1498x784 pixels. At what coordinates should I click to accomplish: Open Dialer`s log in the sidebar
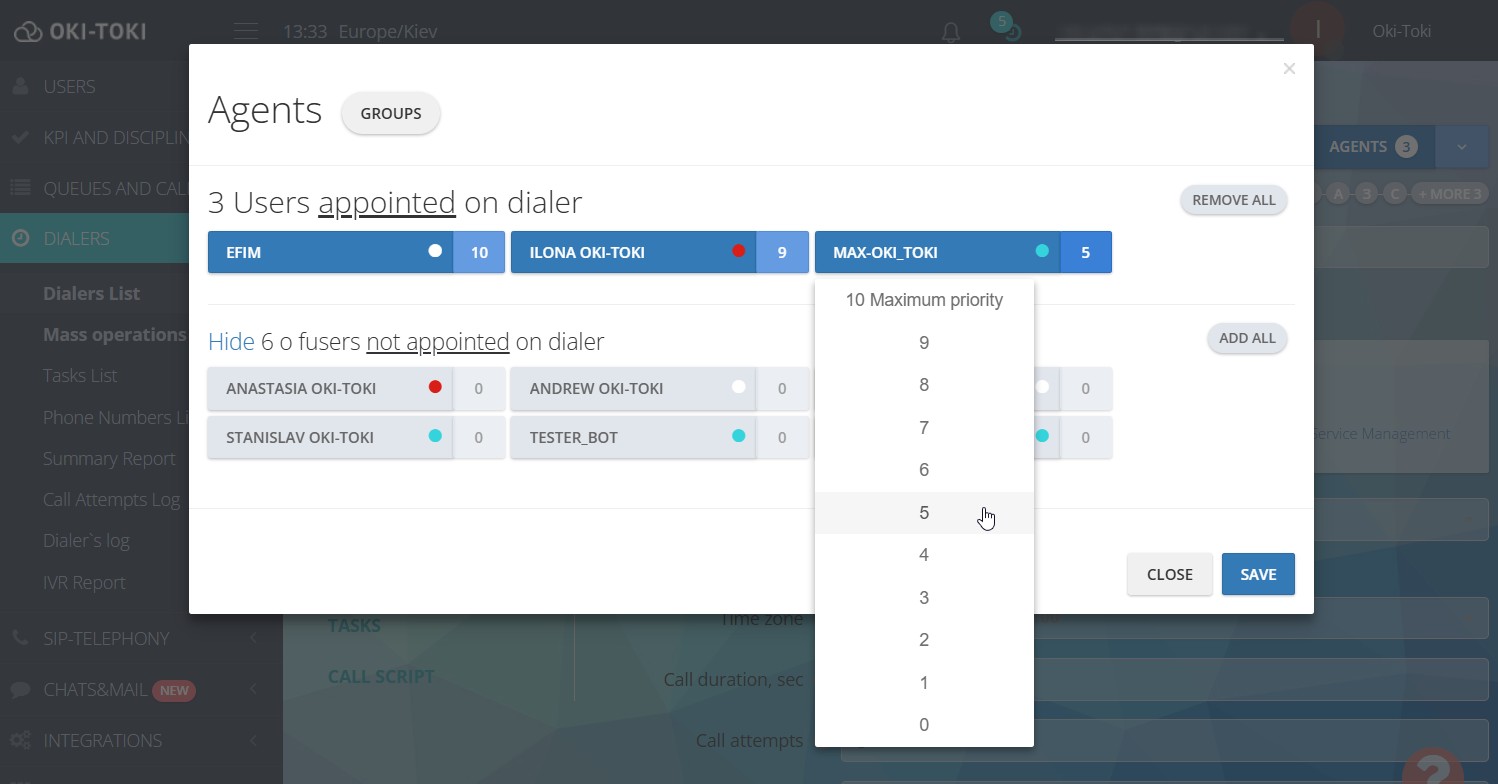click(x=86, y=540)
